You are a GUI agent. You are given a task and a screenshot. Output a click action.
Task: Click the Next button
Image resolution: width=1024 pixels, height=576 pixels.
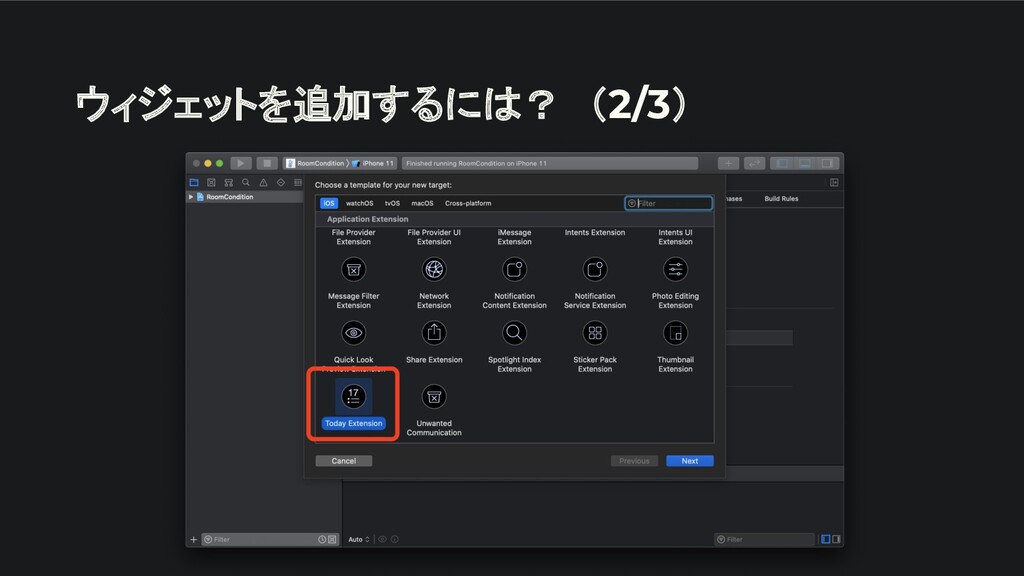pyautogui.click(x=690, y=461)
